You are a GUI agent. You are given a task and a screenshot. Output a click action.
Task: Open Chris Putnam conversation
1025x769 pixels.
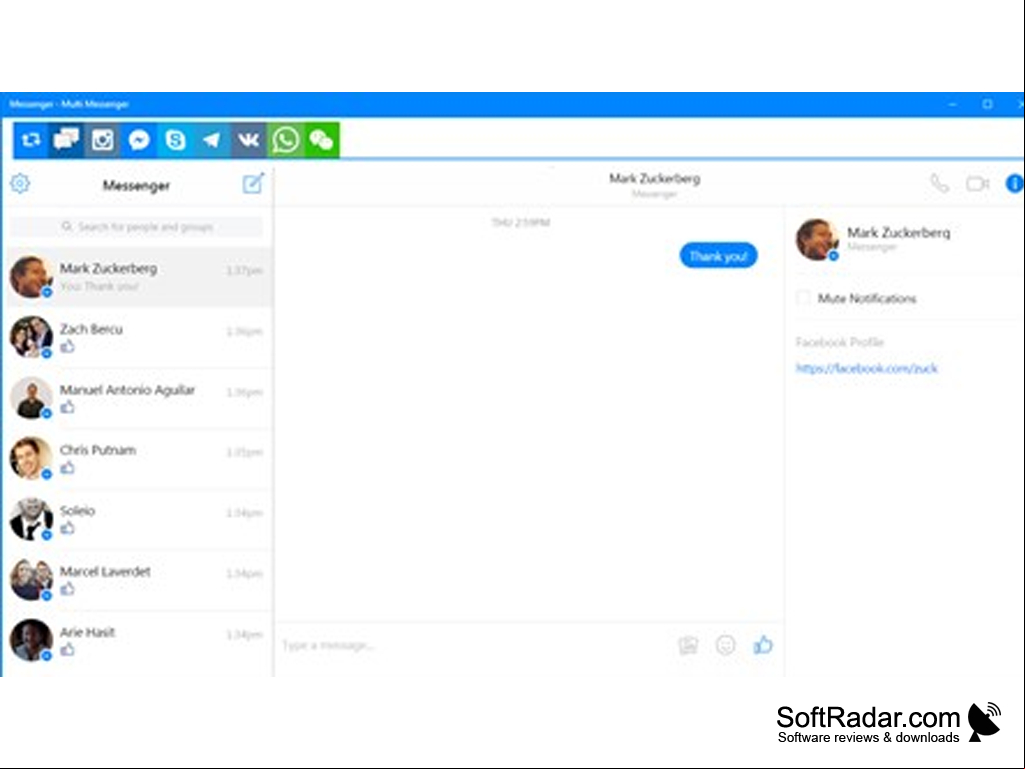pos(138,458)
